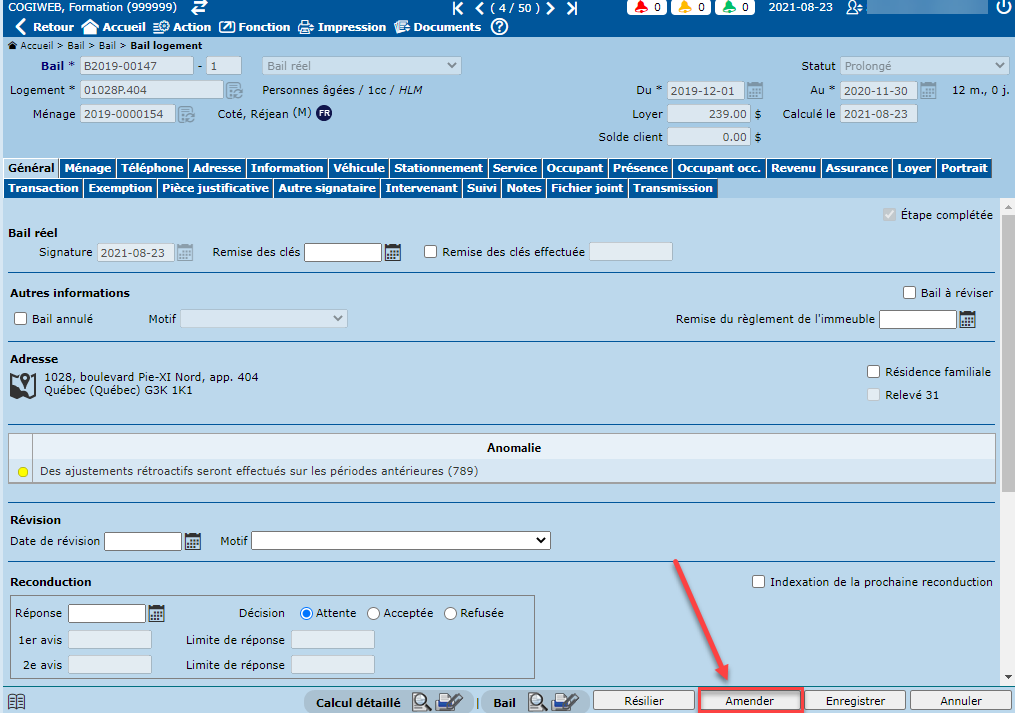Open calendar for Remise des clés

[393, 252]
